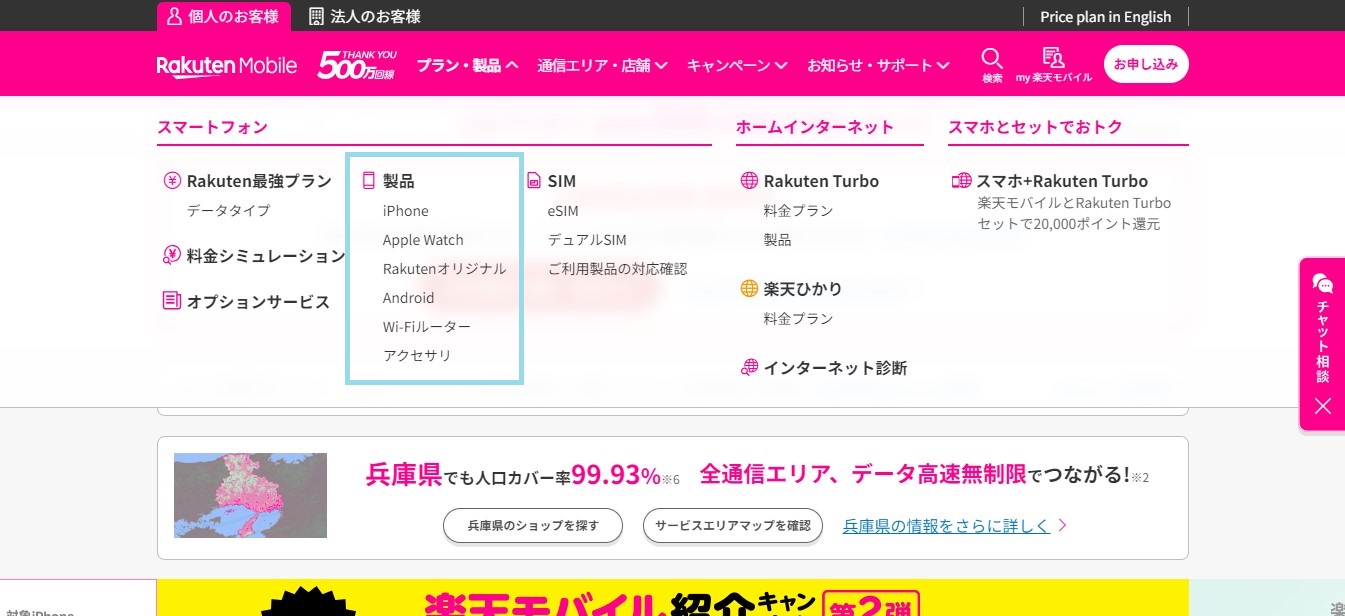Select アクセサリ products
1345x616 pixels.
417,356
